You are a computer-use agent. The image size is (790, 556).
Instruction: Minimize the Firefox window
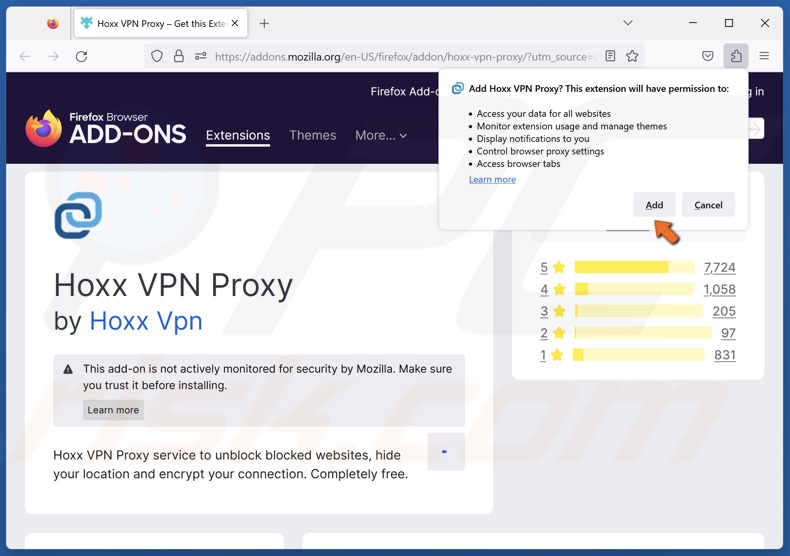(693, 23)
